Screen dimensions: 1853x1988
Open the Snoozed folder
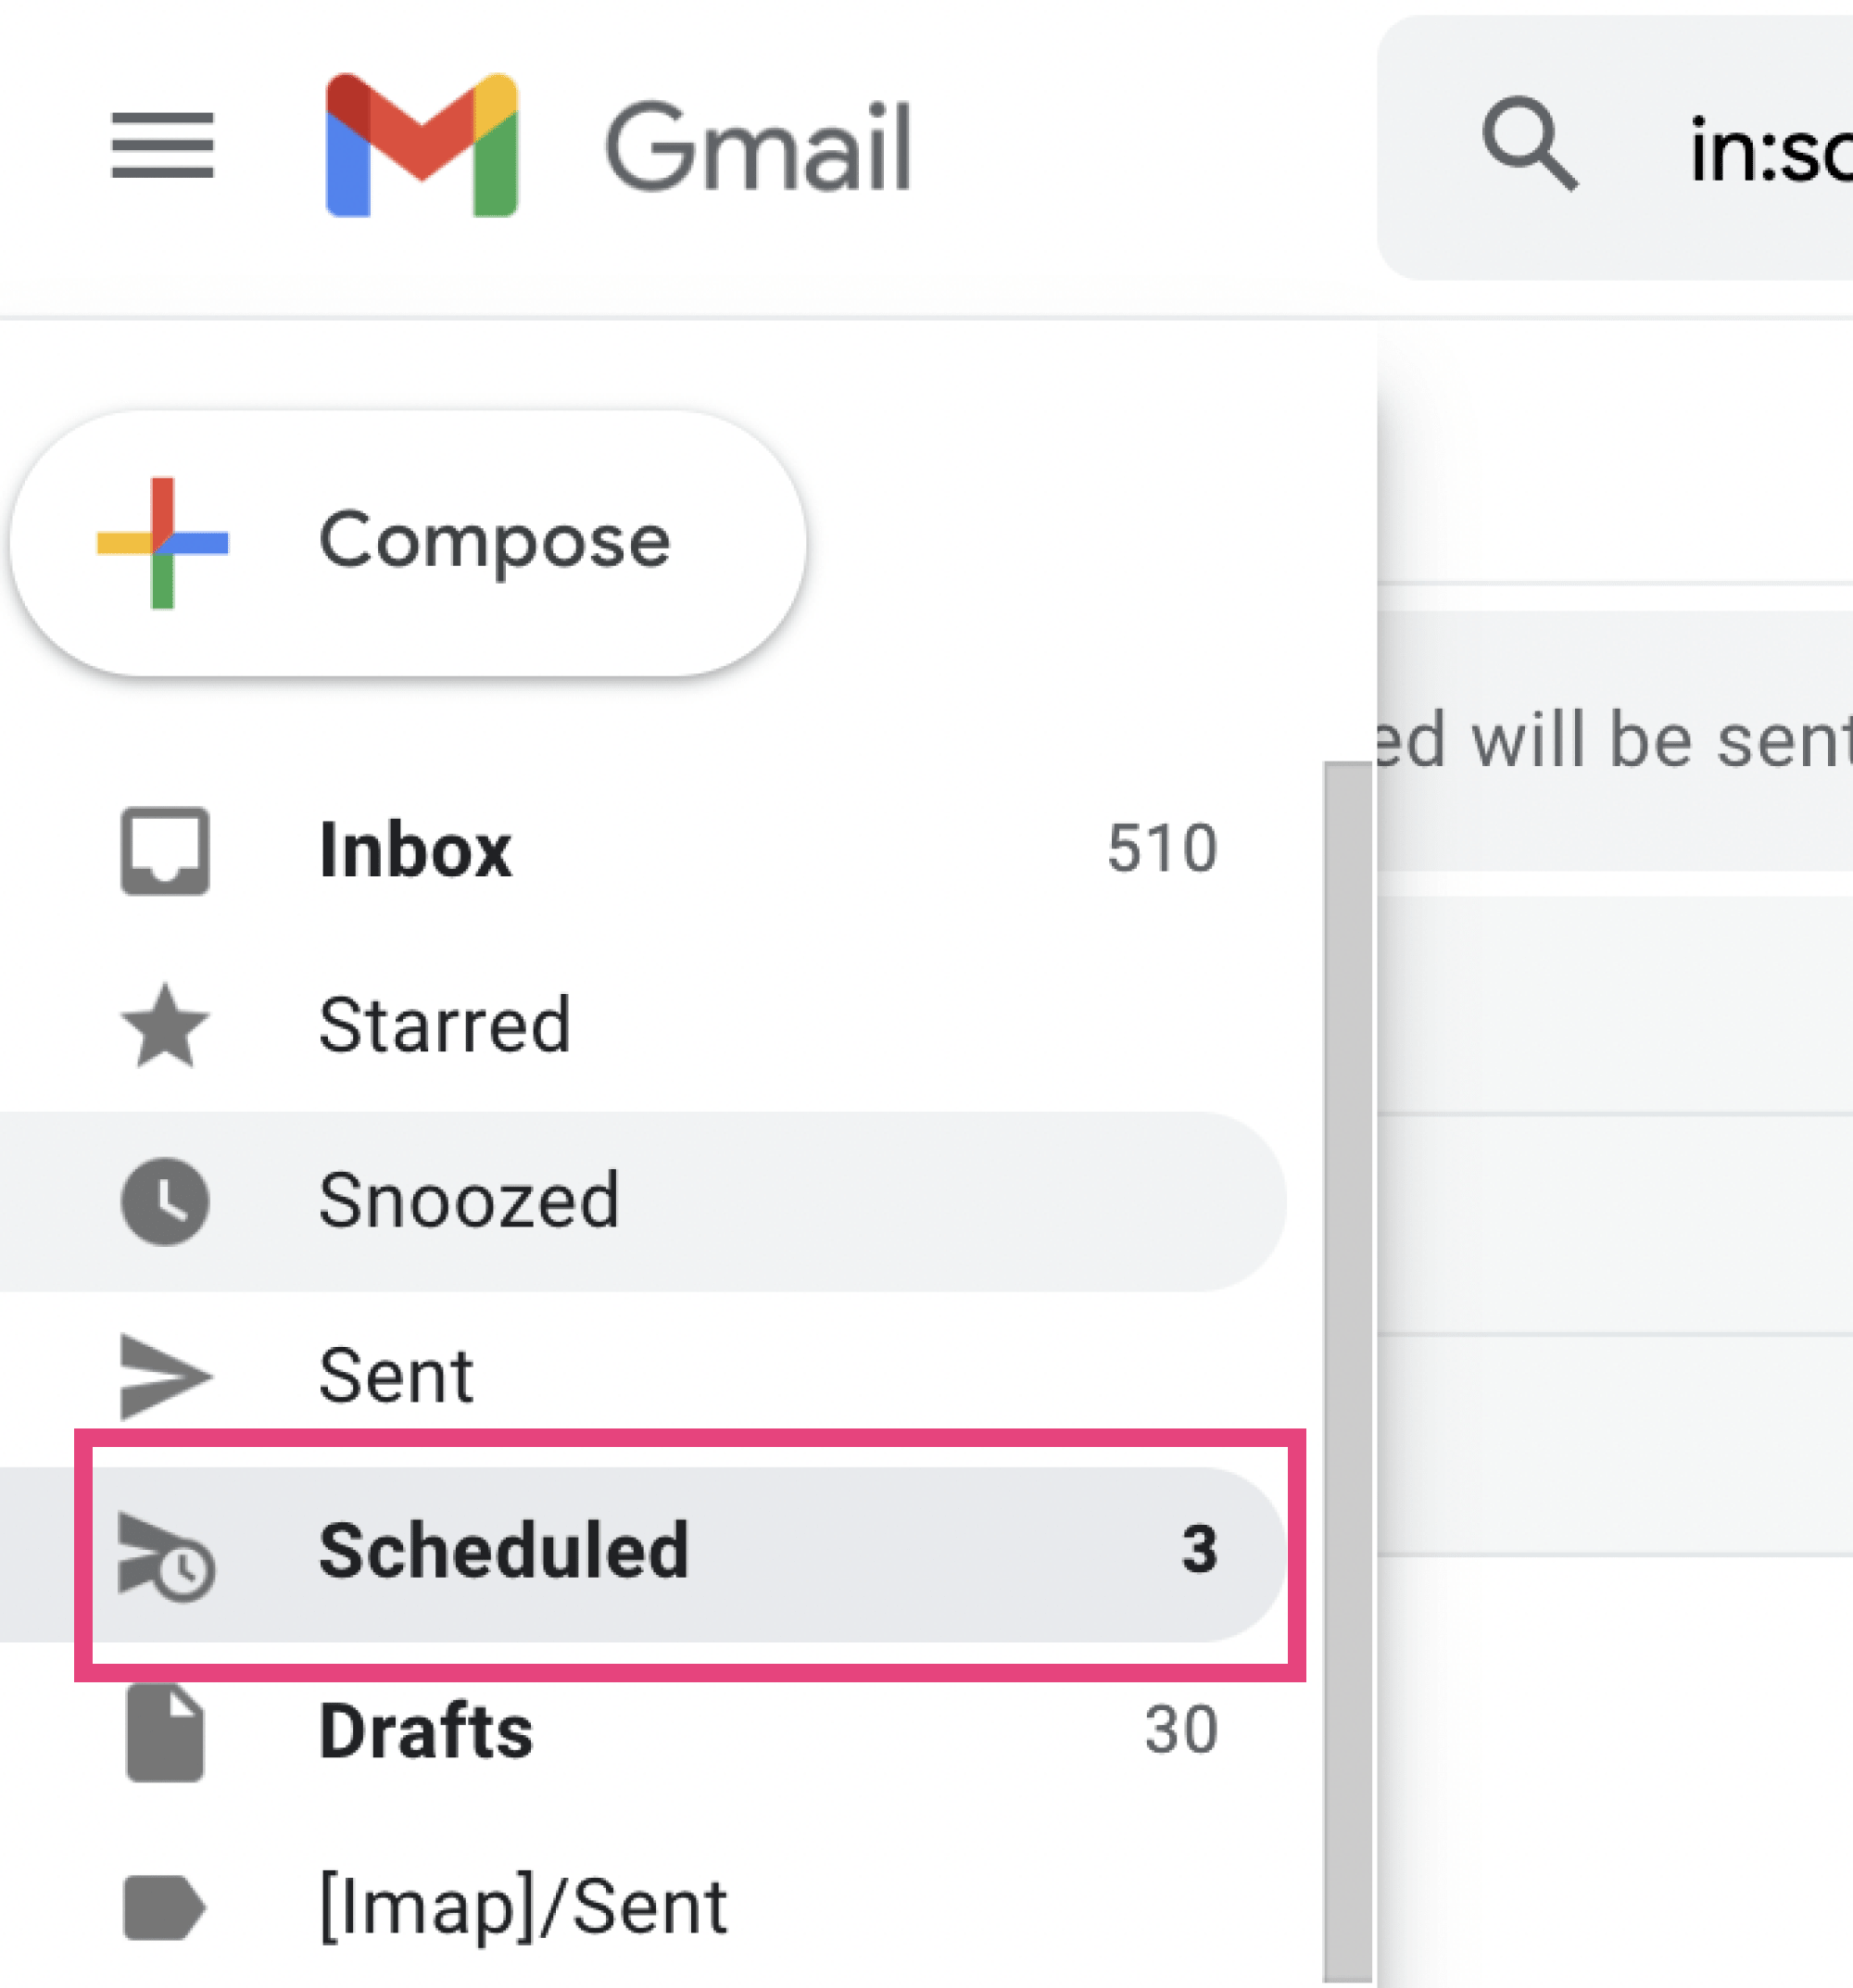point(468,1200)
